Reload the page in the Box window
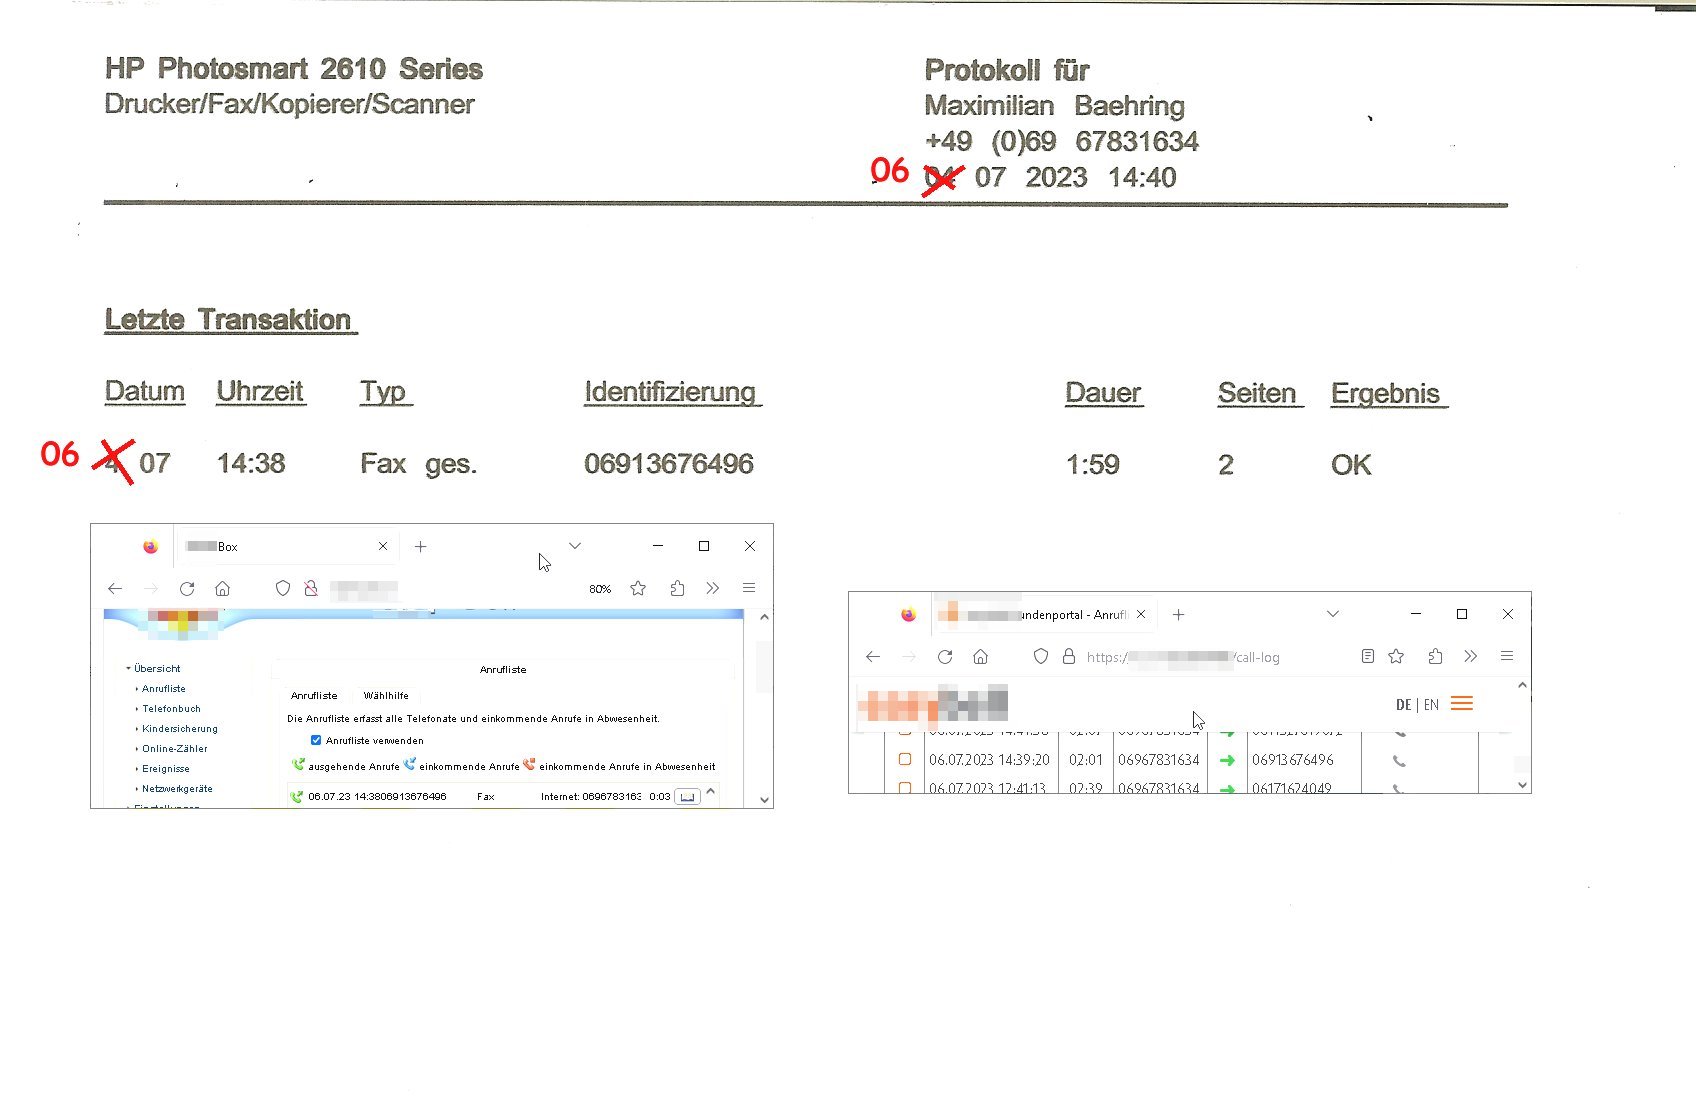Screen dimensions: 1696x1100 187,589
